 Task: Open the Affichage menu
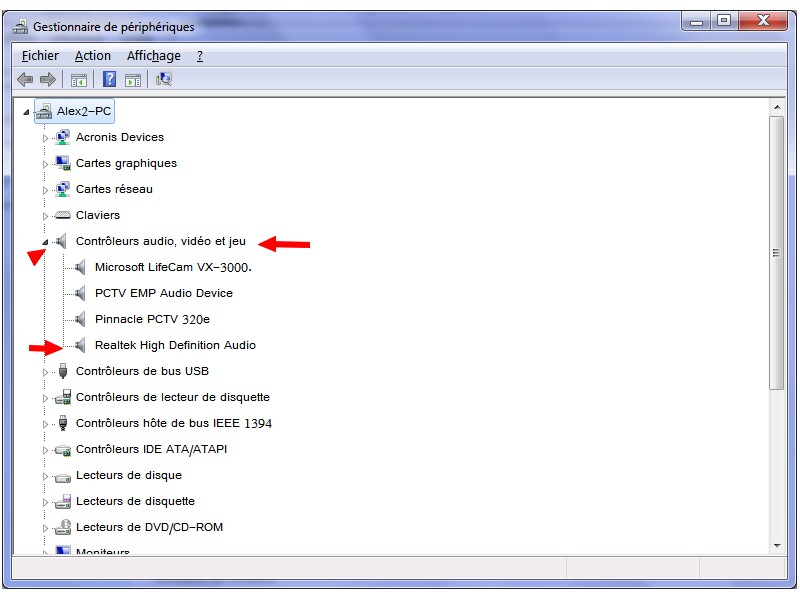[x=153, y=56]
